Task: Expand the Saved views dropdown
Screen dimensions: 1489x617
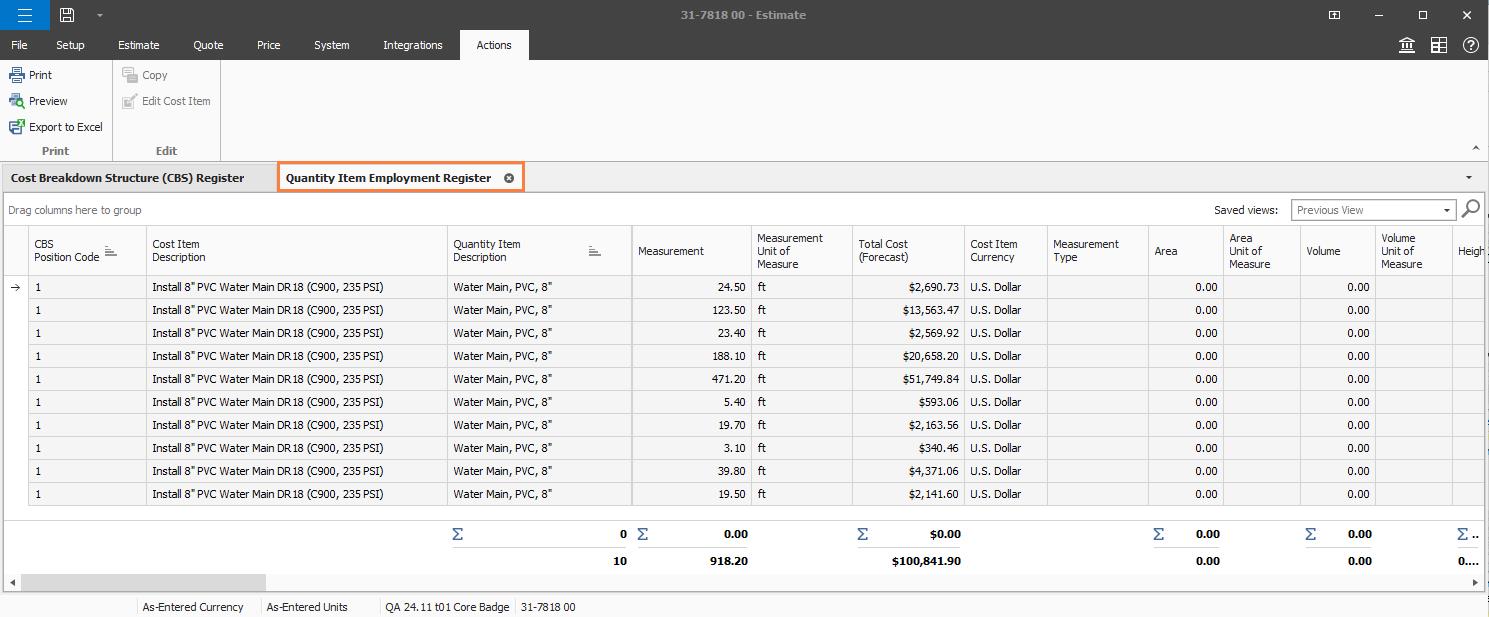Action: click(1446, 210)
